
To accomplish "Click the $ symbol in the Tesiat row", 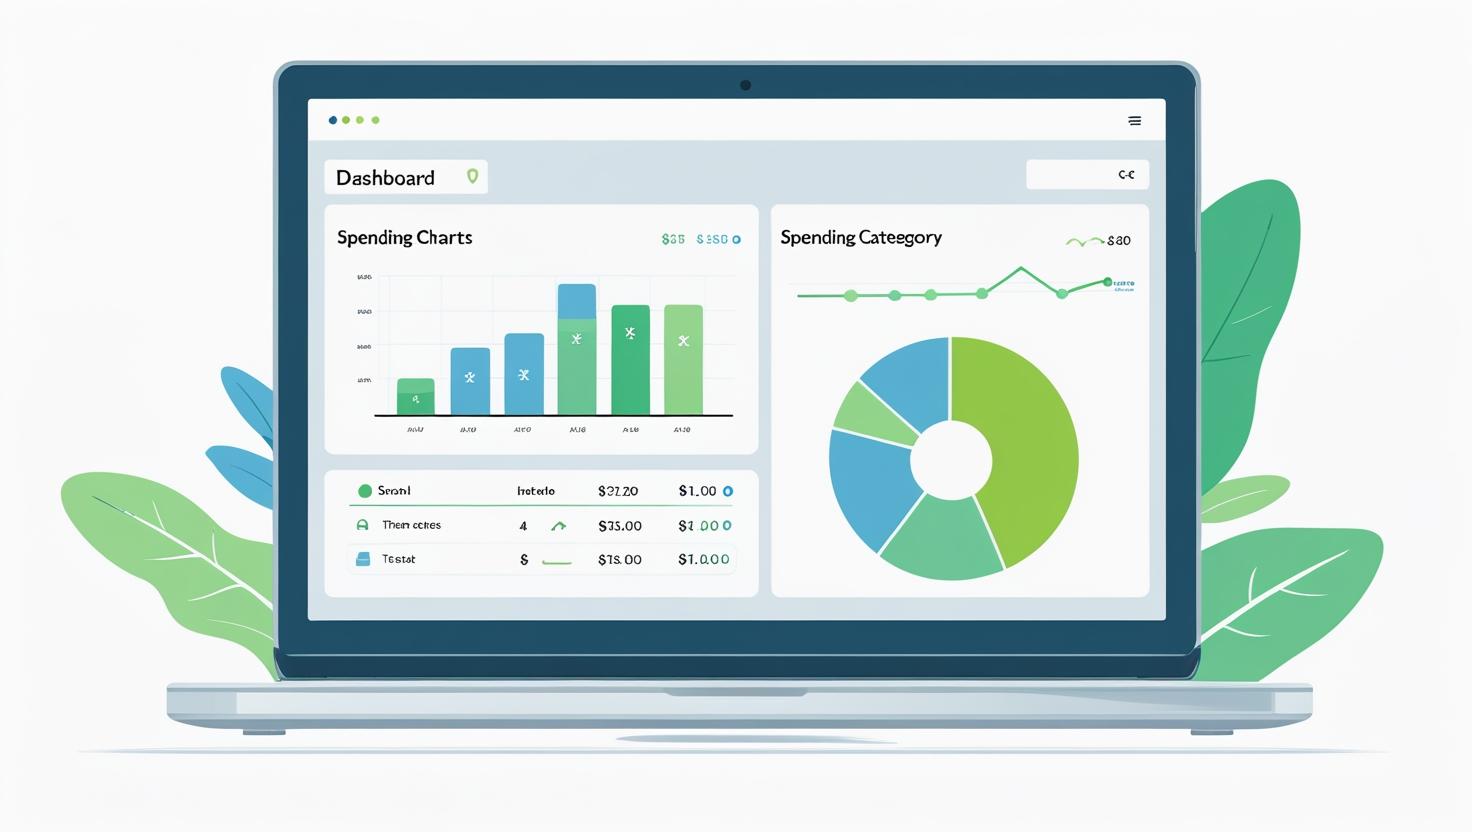I will pos(524,560).
